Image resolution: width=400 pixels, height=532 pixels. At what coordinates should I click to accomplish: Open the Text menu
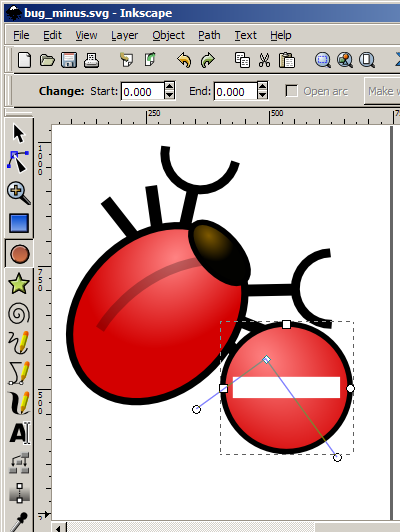click(x=246, y=35)
